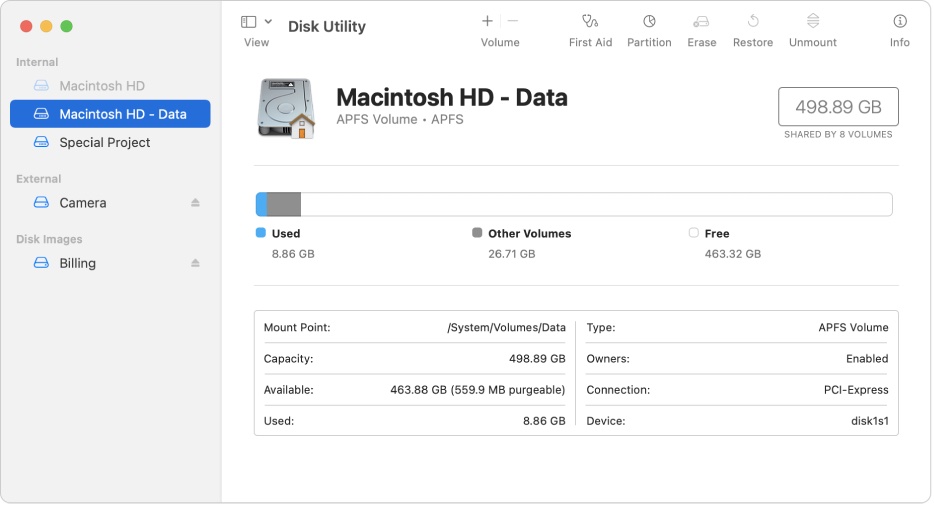
Task: Open the Partition tool
Action: (649, 21)
